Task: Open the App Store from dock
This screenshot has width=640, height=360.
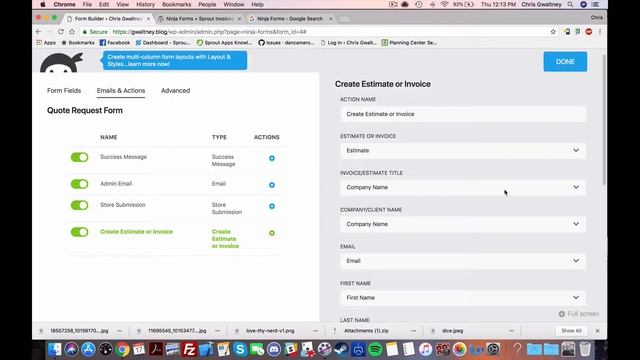Action: 88,349
